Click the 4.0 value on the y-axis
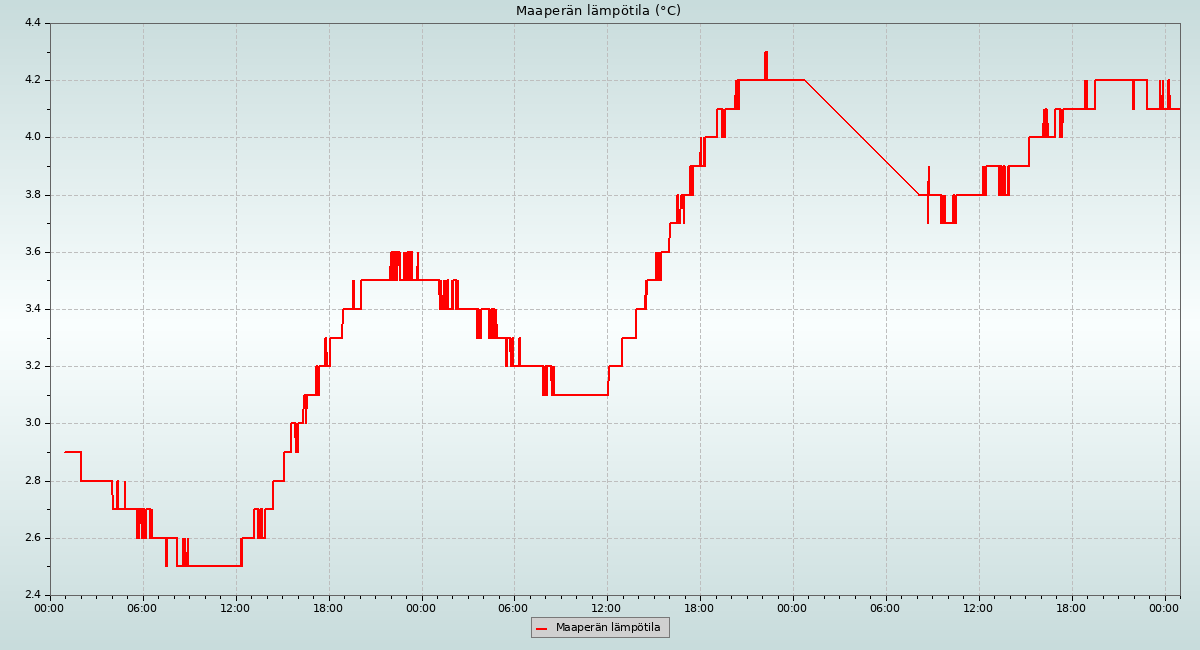This screenshot has height=650, width=1200. (31, 137)
